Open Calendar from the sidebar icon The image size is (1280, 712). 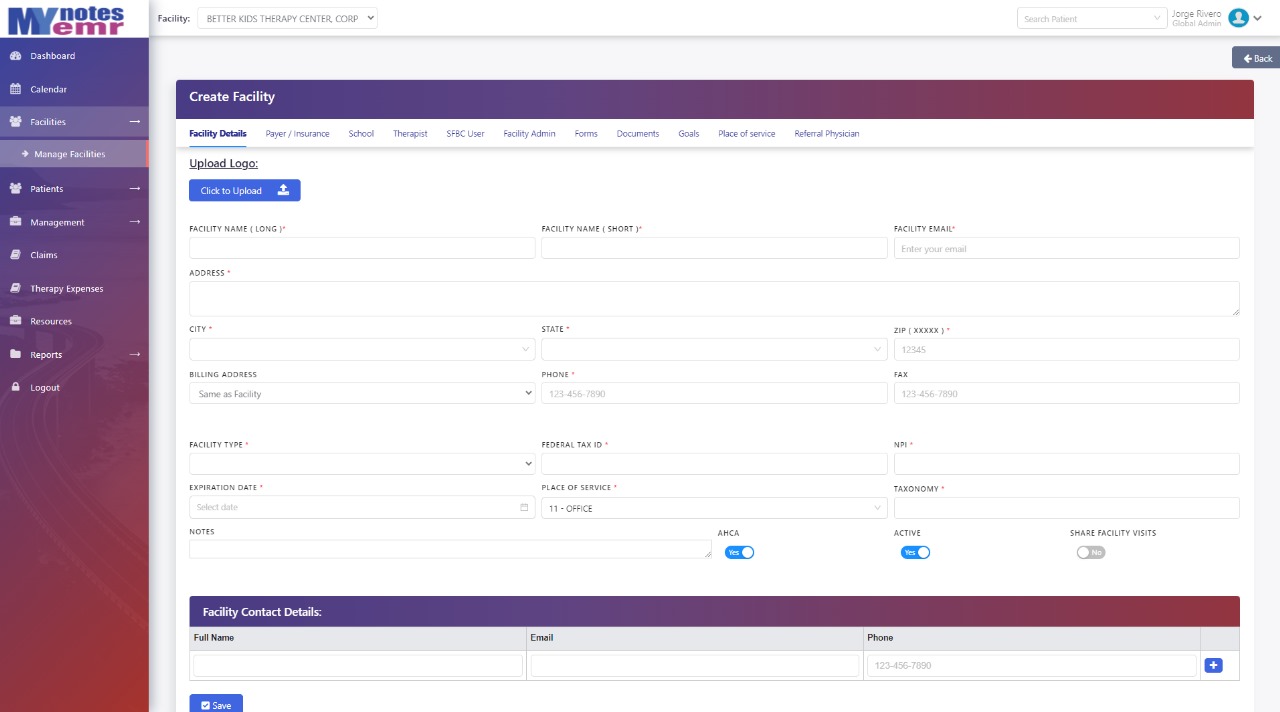16,89
